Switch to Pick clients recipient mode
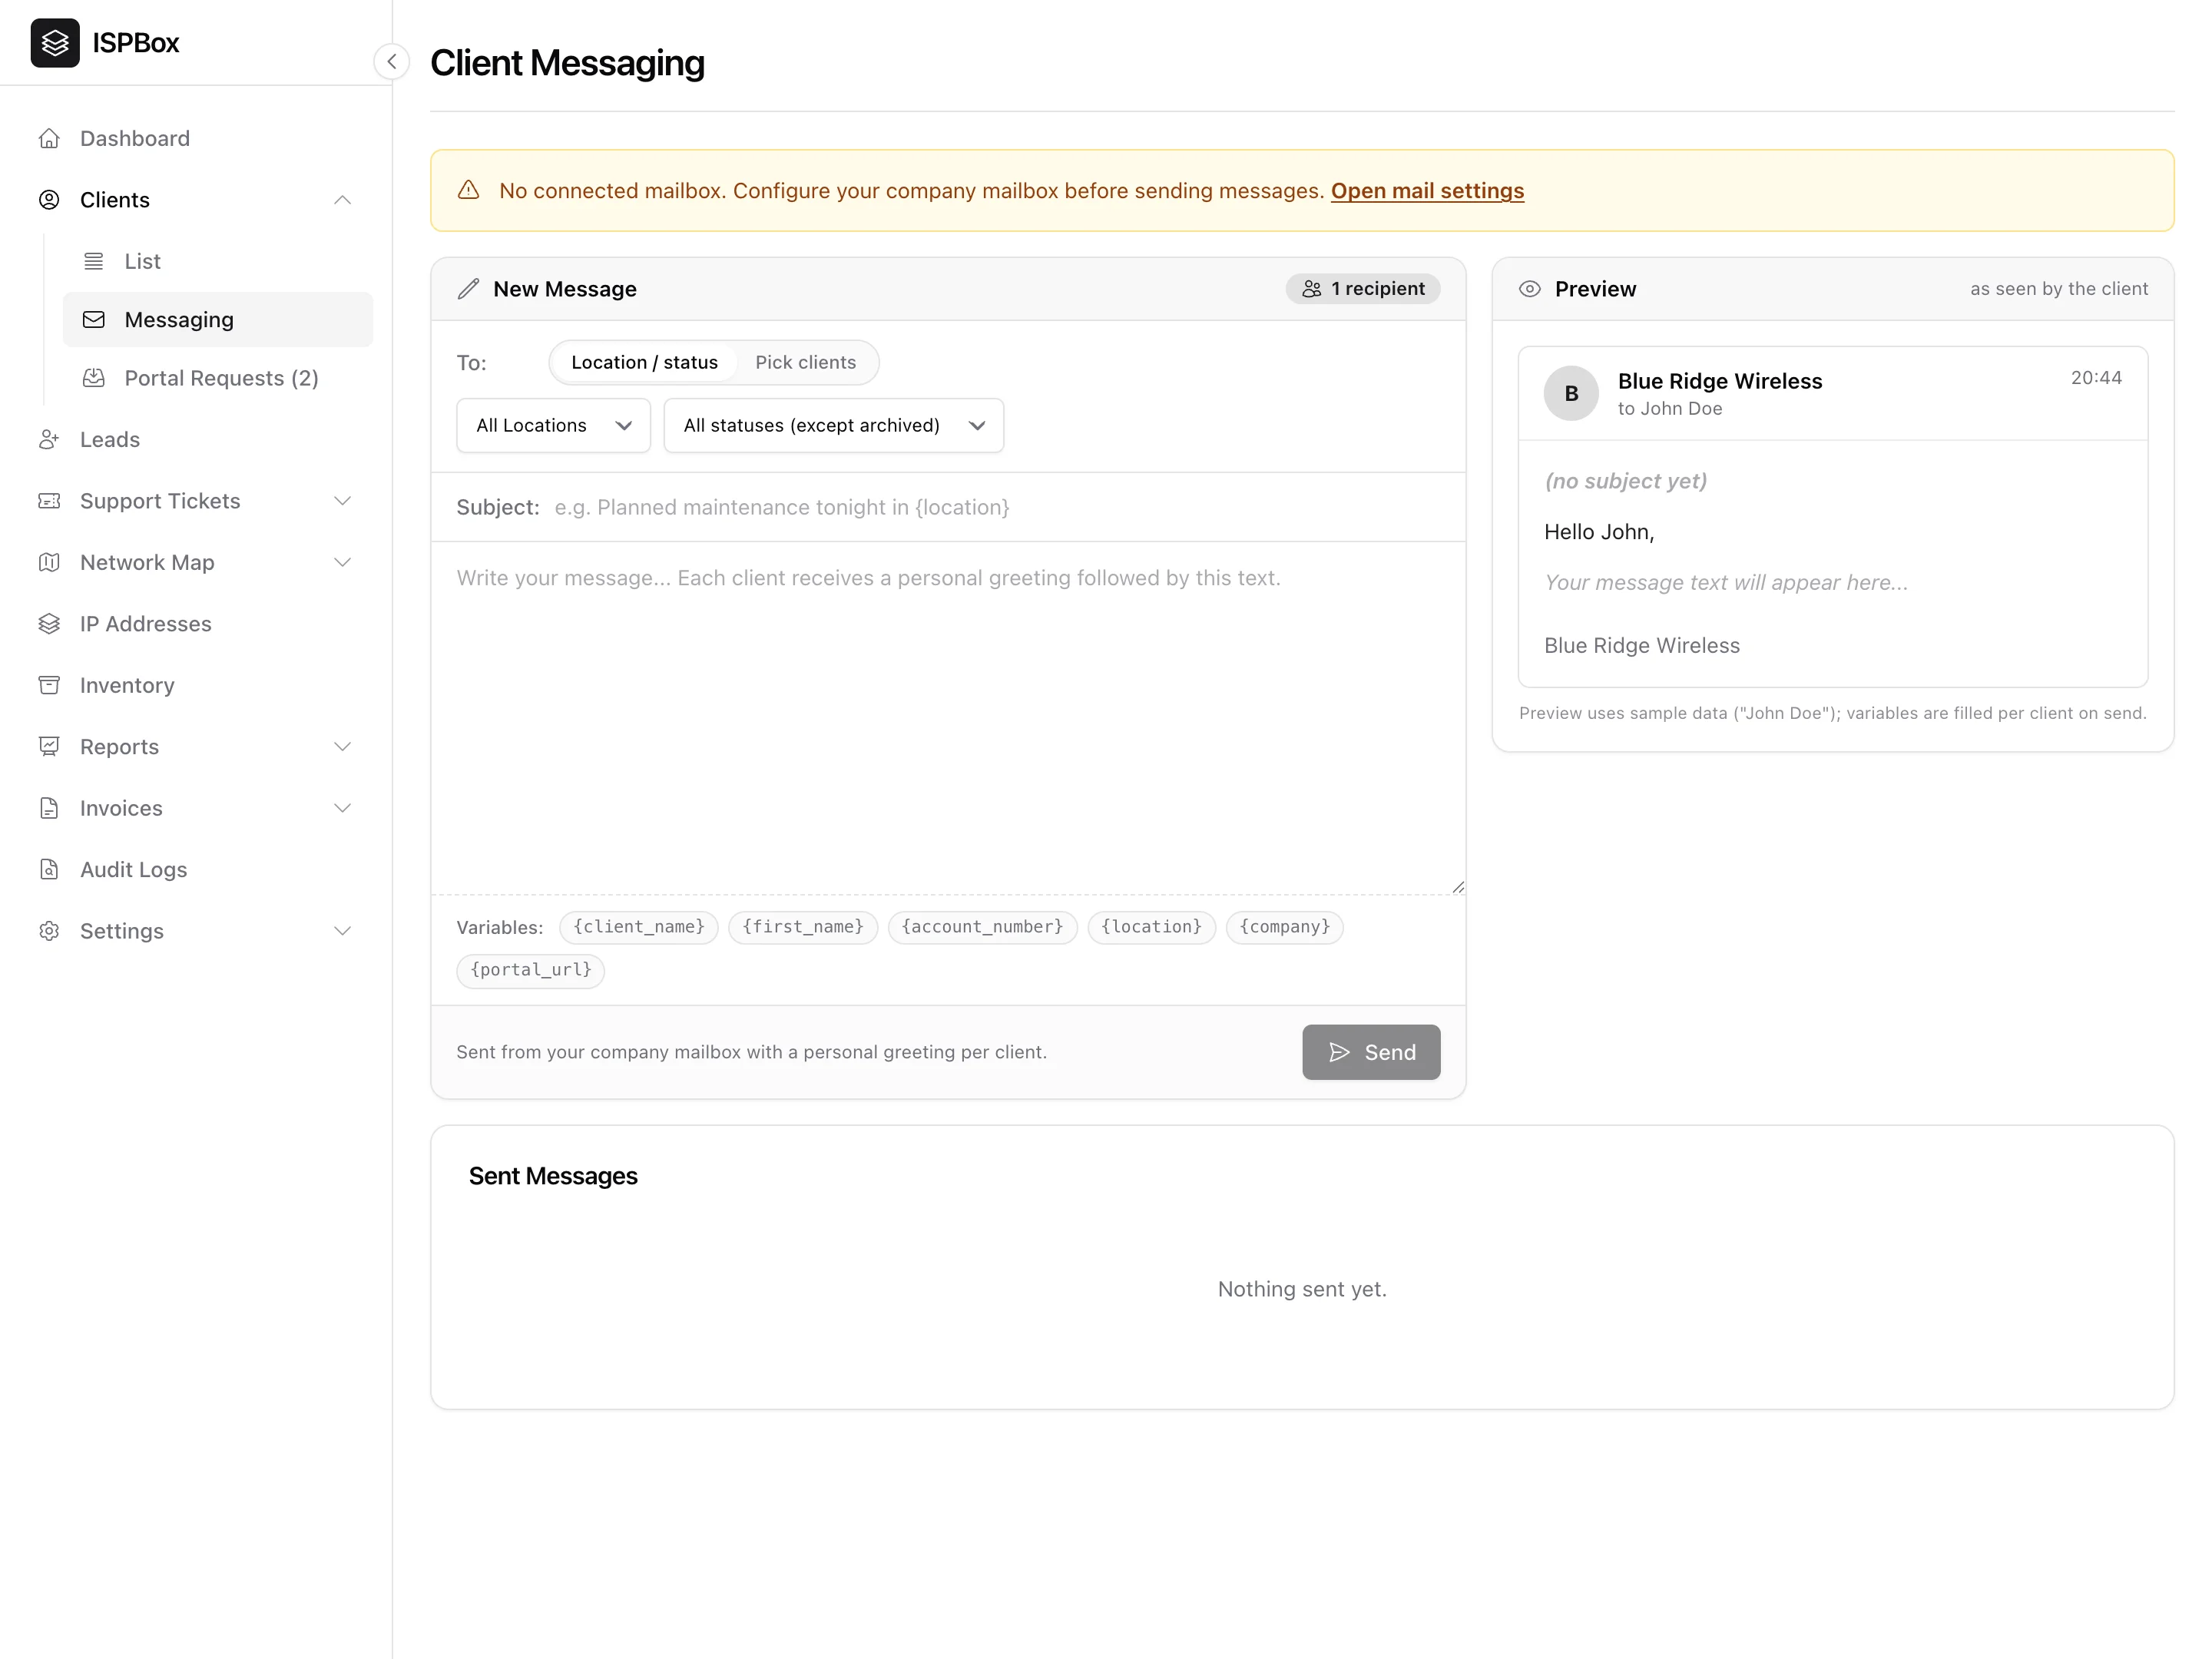 point(805,362)
